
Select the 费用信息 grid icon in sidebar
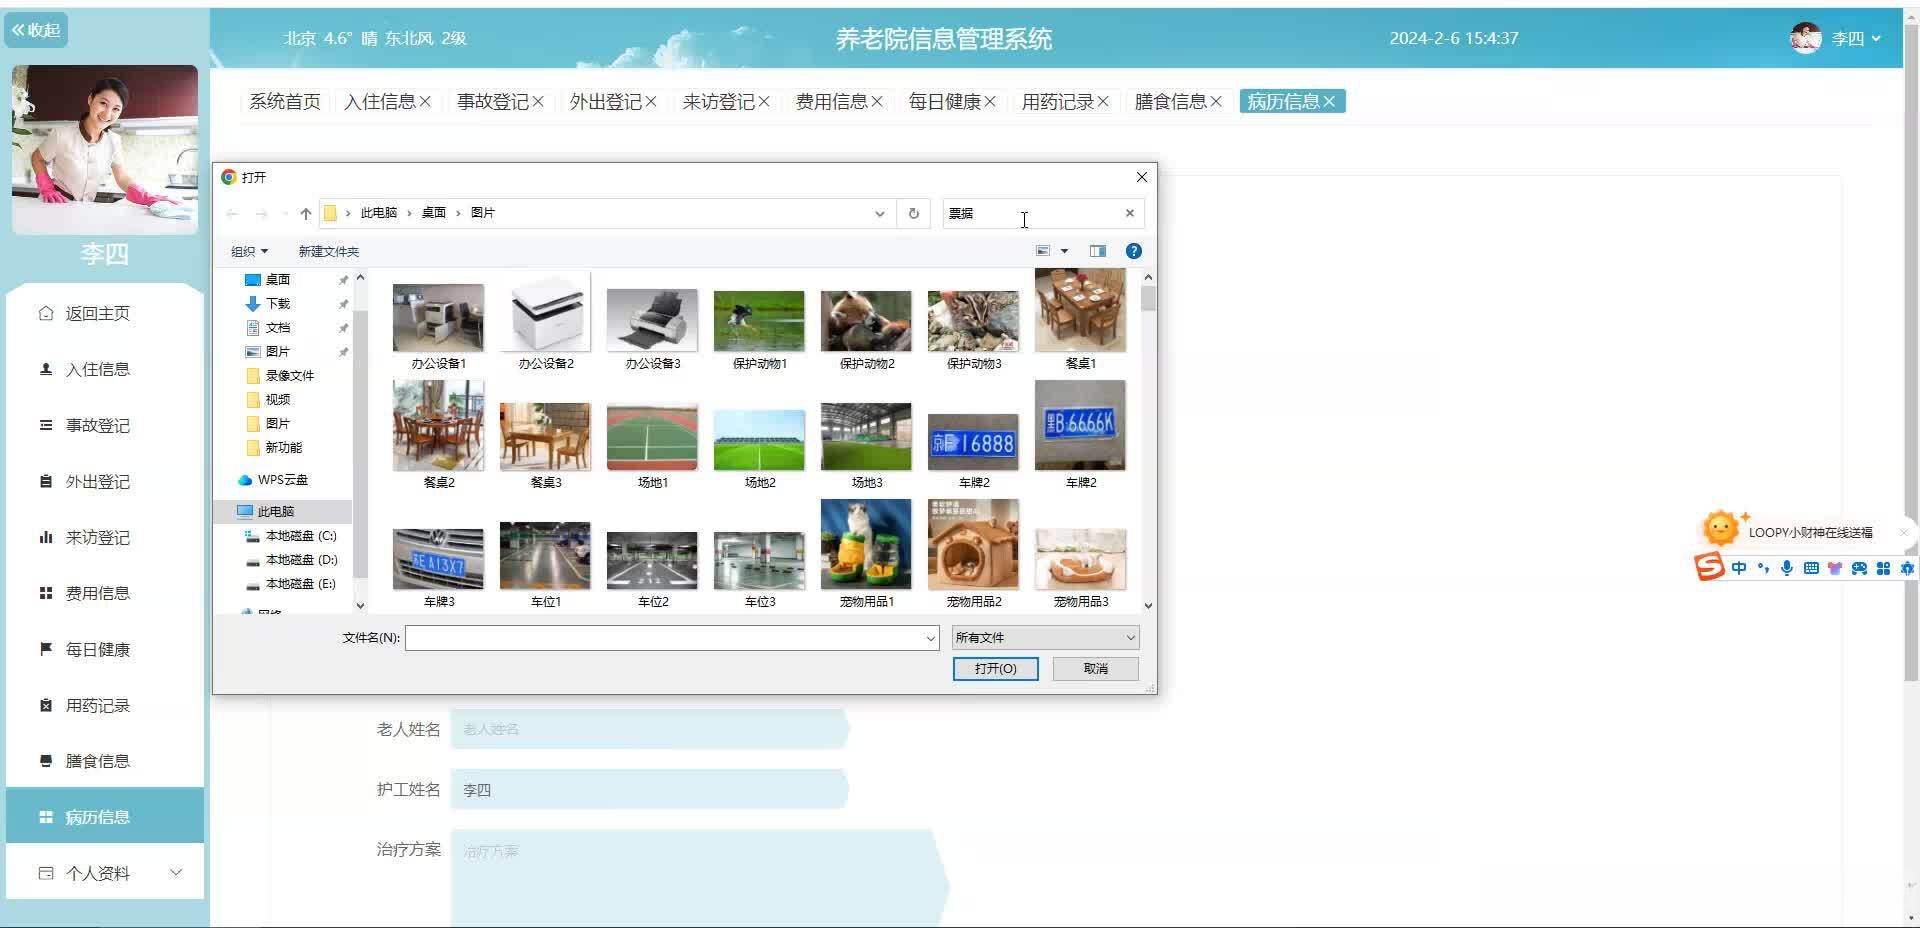[x=45, y=593]
